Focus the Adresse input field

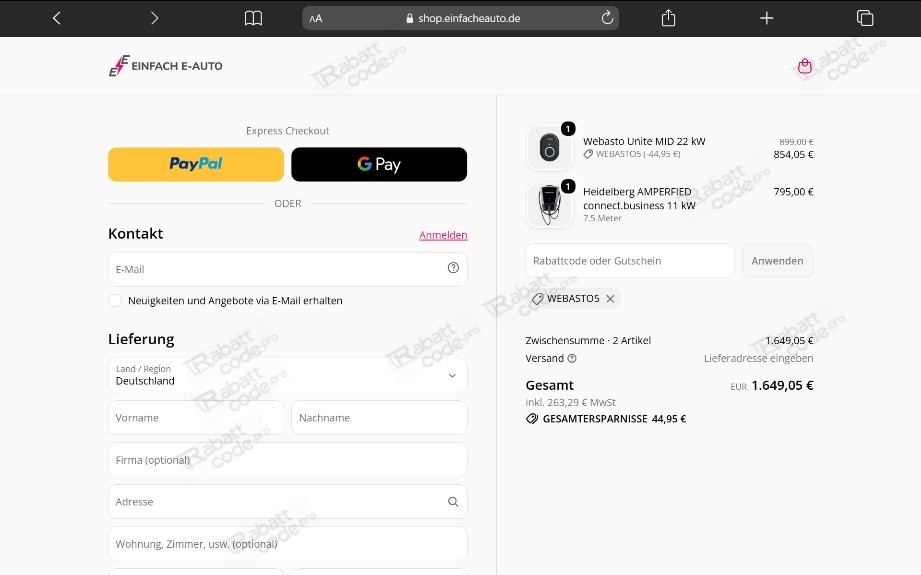288,502
